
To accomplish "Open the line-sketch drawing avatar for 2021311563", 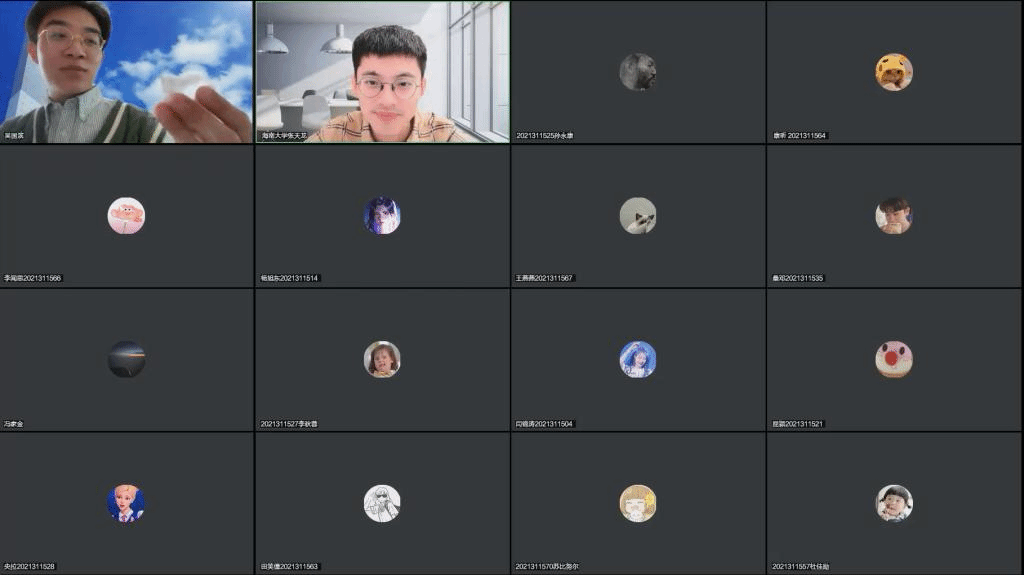I will (382, 504).
